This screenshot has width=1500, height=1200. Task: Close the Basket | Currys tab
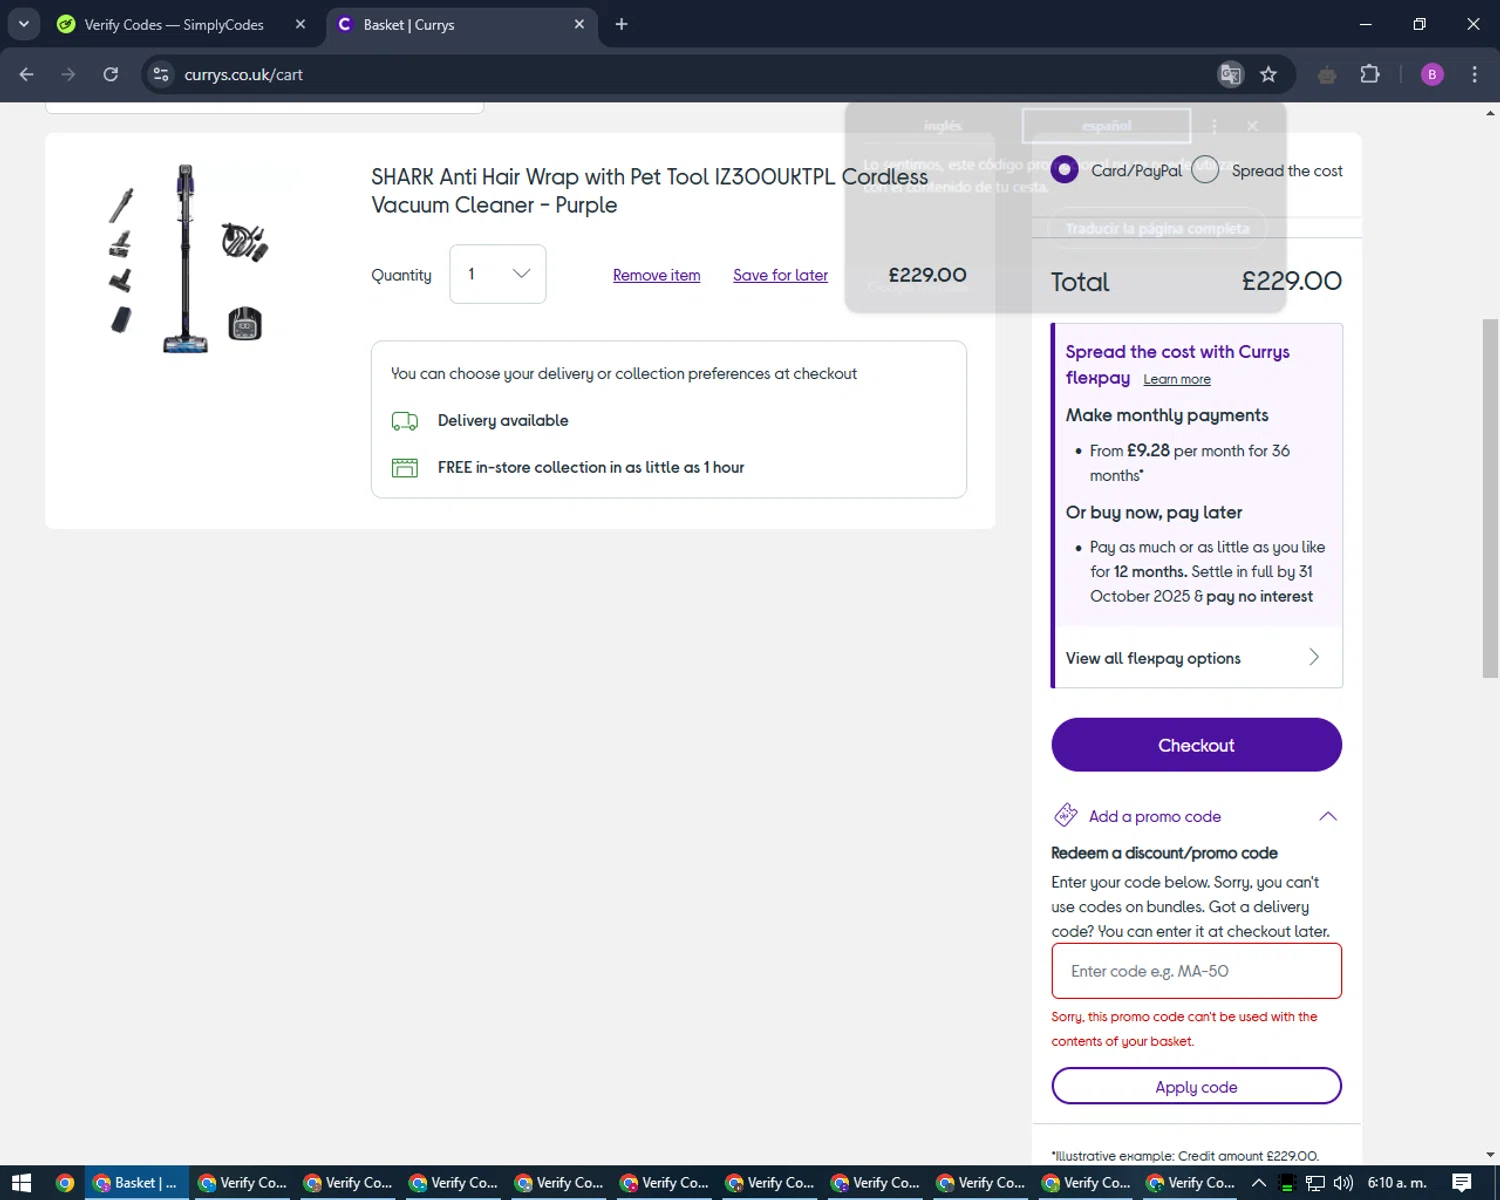(579, 24)
